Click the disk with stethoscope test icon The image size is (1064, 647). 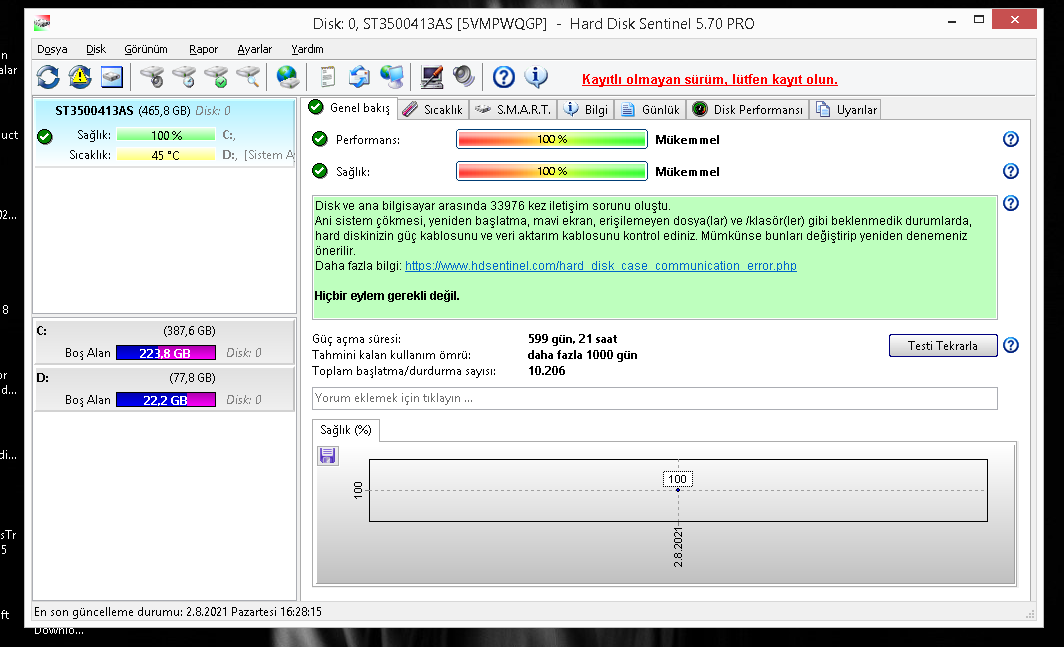pyautogui.click(x=153, y=77)
